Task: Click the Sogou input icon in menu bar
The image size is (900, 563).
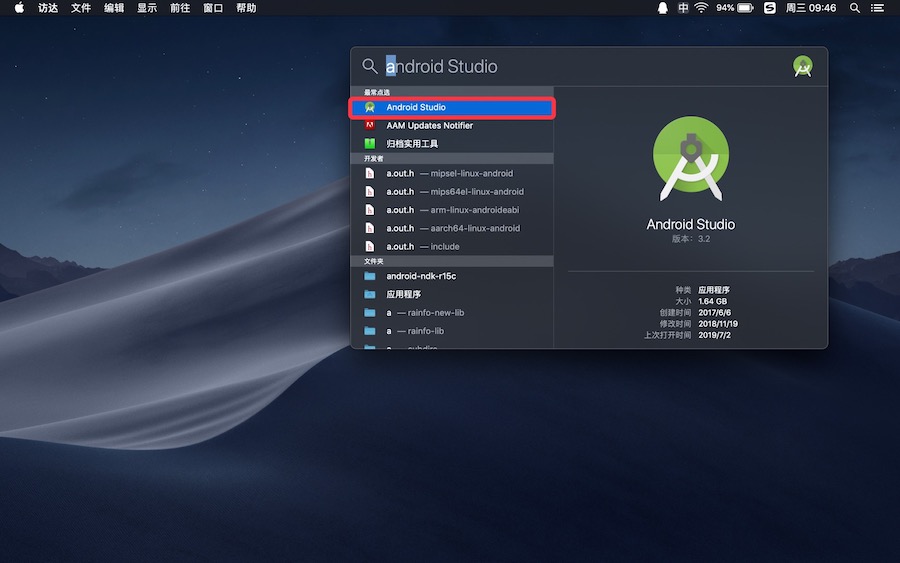Action: 770,8
